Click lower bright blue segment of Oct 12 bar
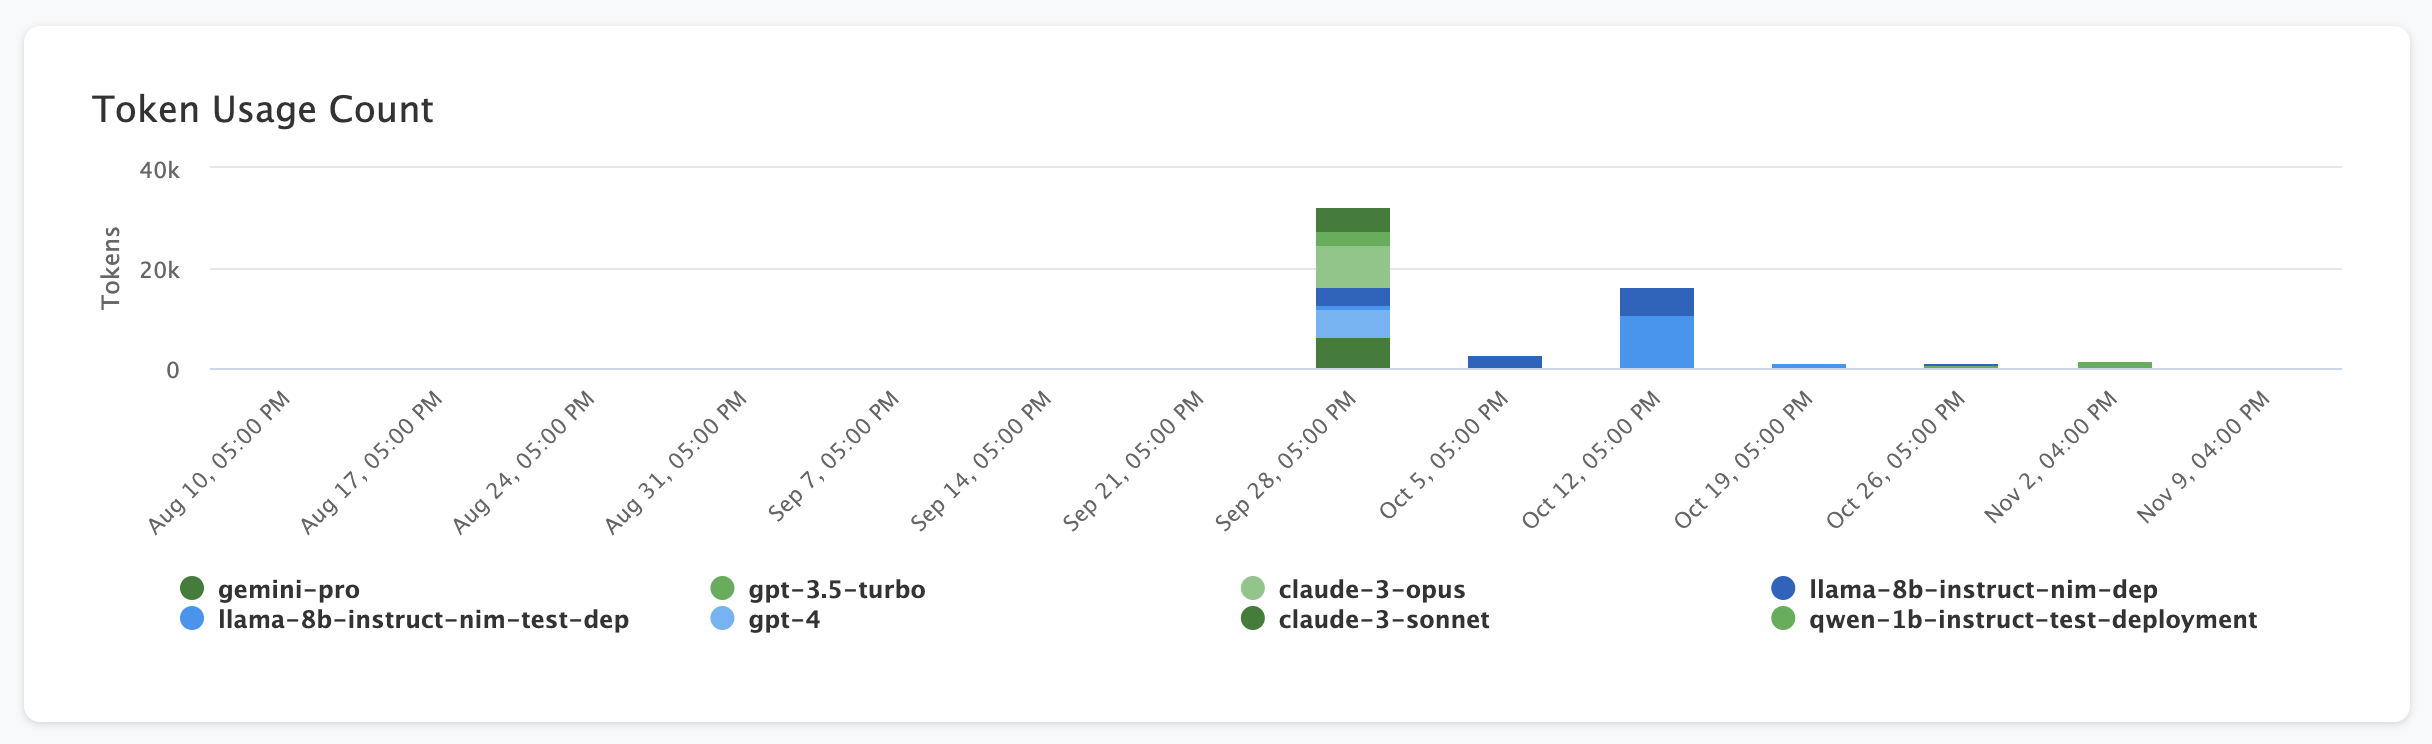Viewport: 2432px width, 744px height. coord(1656,342)
